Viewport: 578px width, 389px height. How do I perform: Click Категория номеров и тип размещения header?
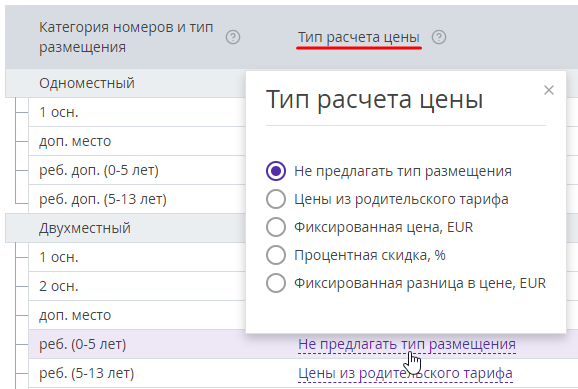pos(126,37)
